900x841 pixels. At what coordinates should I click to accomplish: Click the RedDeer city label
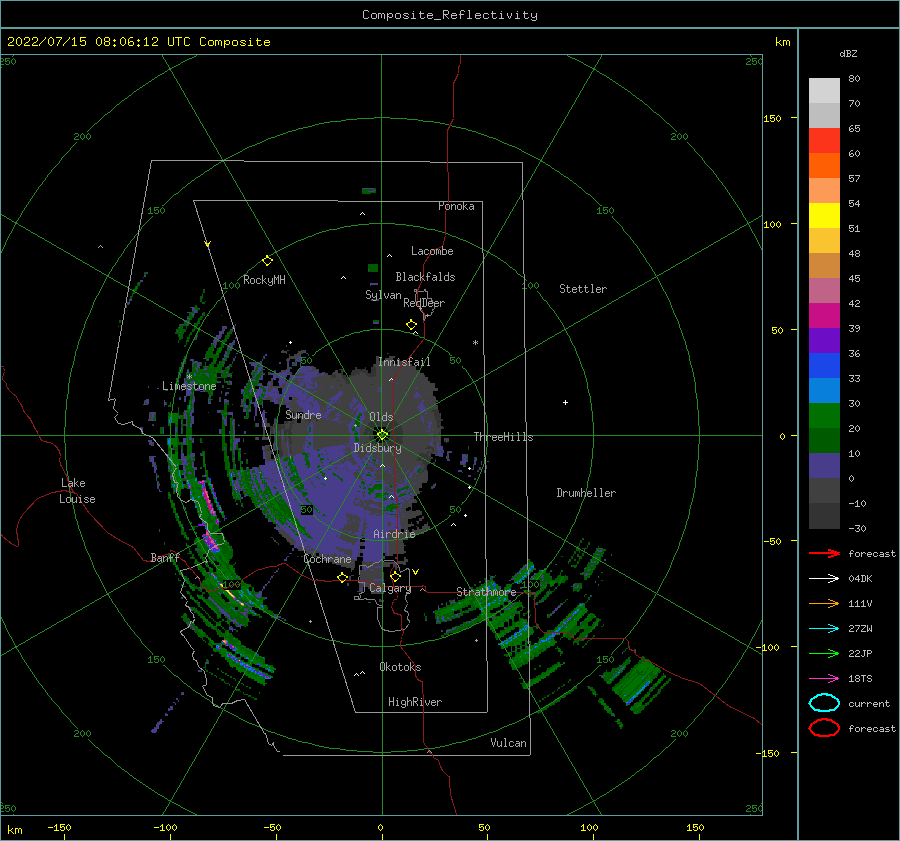pyautogui.click(x=424, y=303)
